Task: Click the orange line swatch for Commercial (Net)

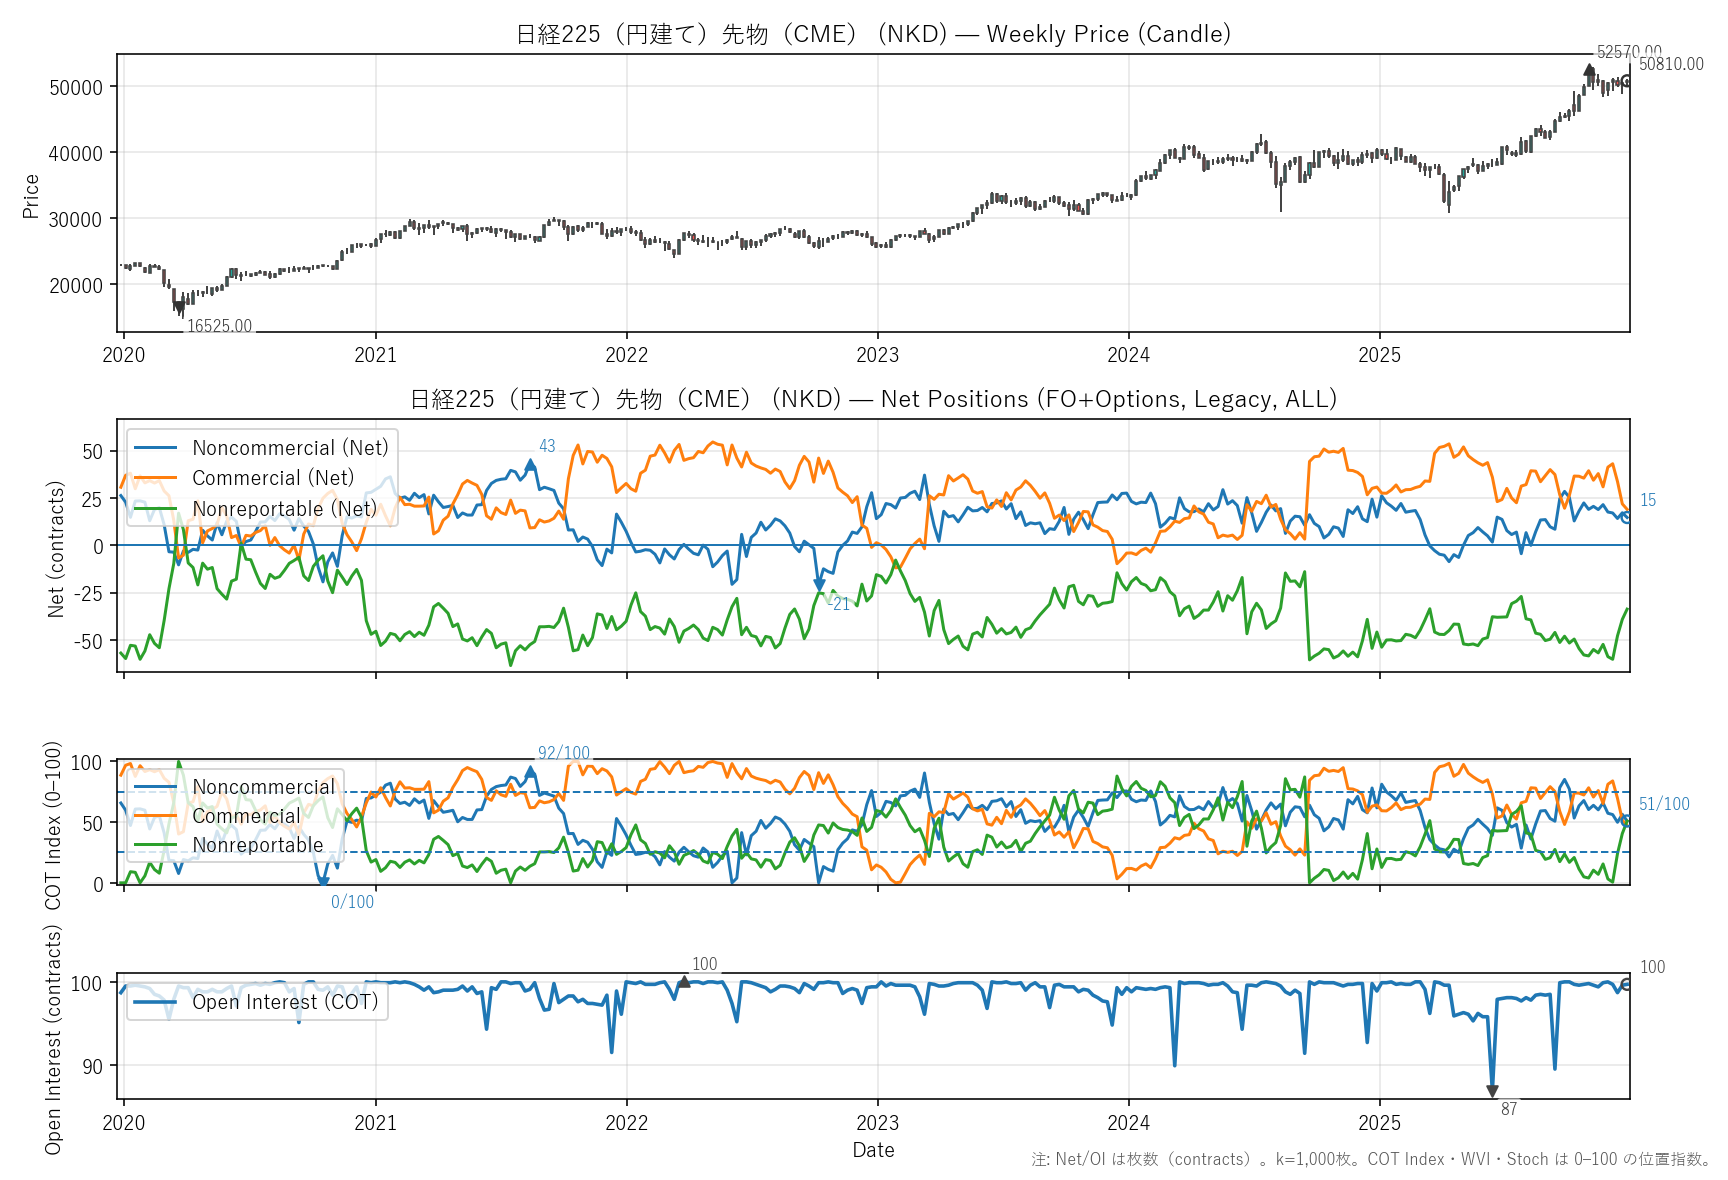Action: pyautogui.click(x=155, y=478)
